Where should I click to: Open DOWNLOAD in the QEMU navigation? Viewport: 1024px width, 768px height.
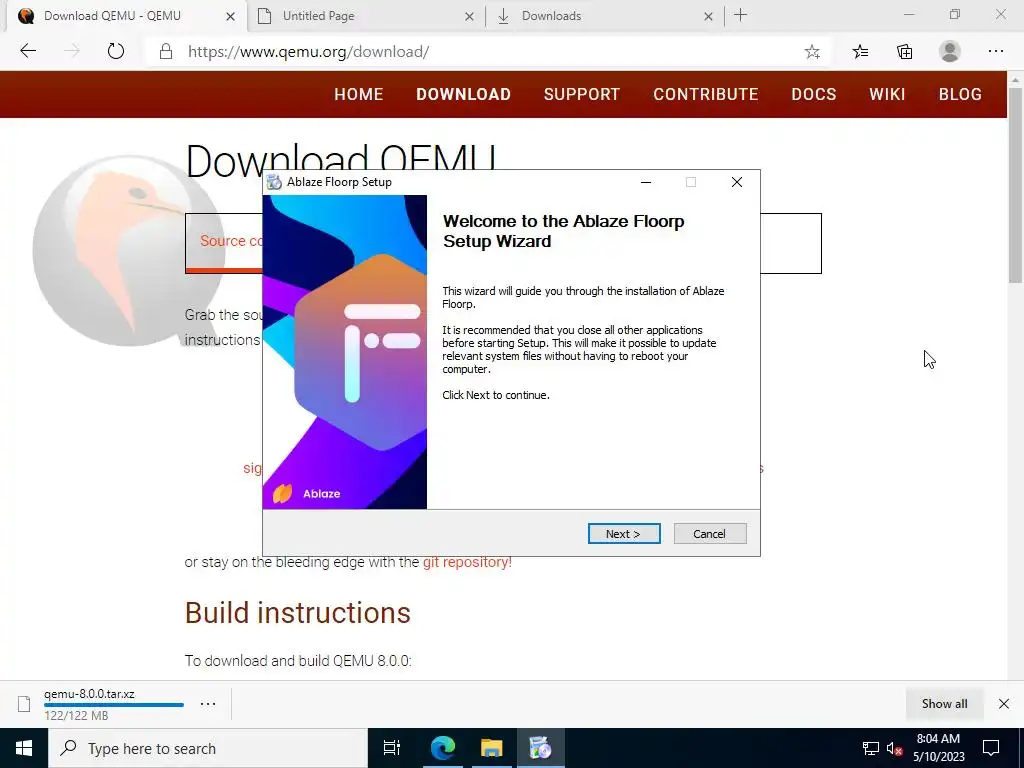coord(464,94)
